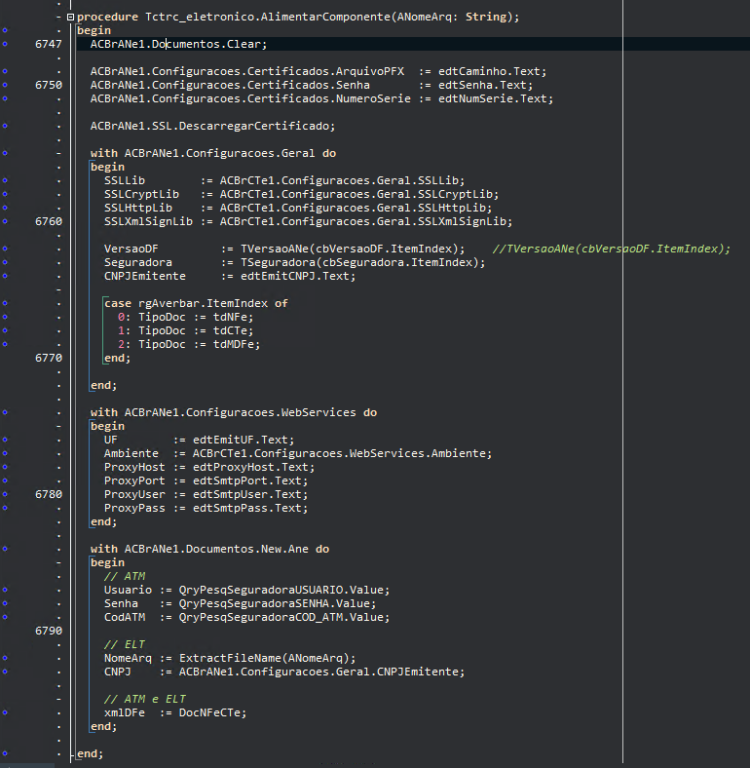Click the SSL.DescarregarCertificado line
Image resolution: width=750 pixels, height=768 pixels.
pos(212,126)
